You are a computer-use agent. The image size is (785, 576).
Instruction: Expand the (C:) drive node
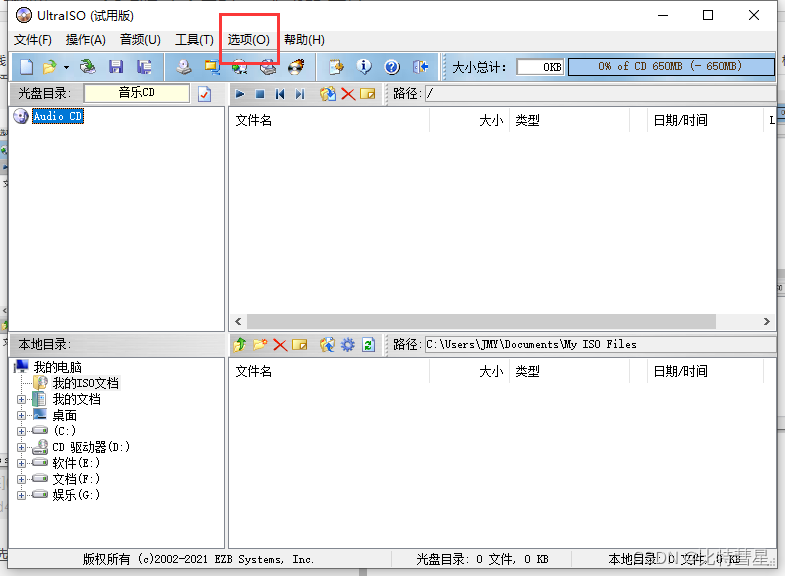pos(21,431)
